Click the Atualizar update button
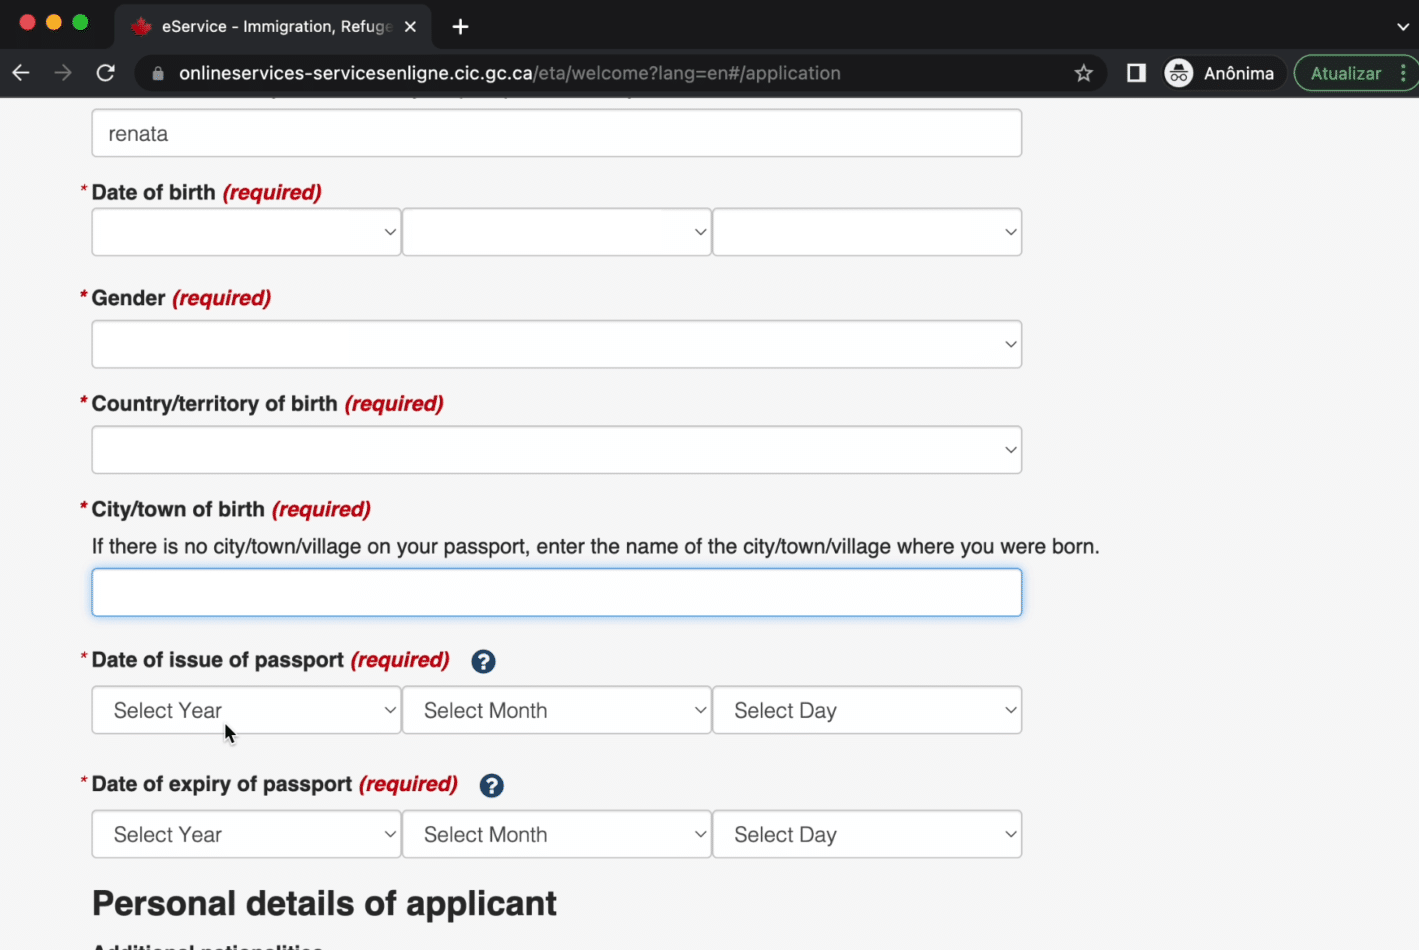Viewport: 1419px width, 950px height. point(1346,73)
